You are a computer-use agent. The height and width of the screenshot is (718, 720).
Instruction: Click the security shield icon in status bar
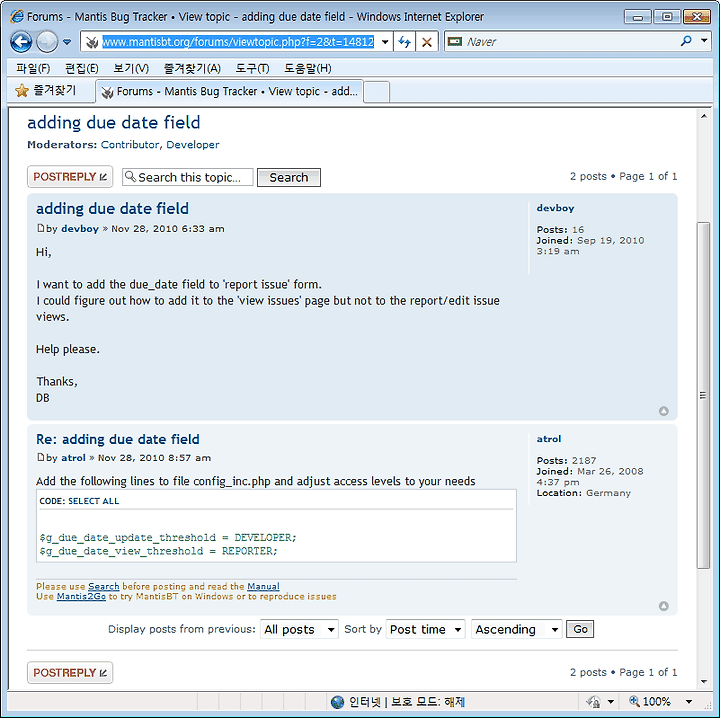593,702
